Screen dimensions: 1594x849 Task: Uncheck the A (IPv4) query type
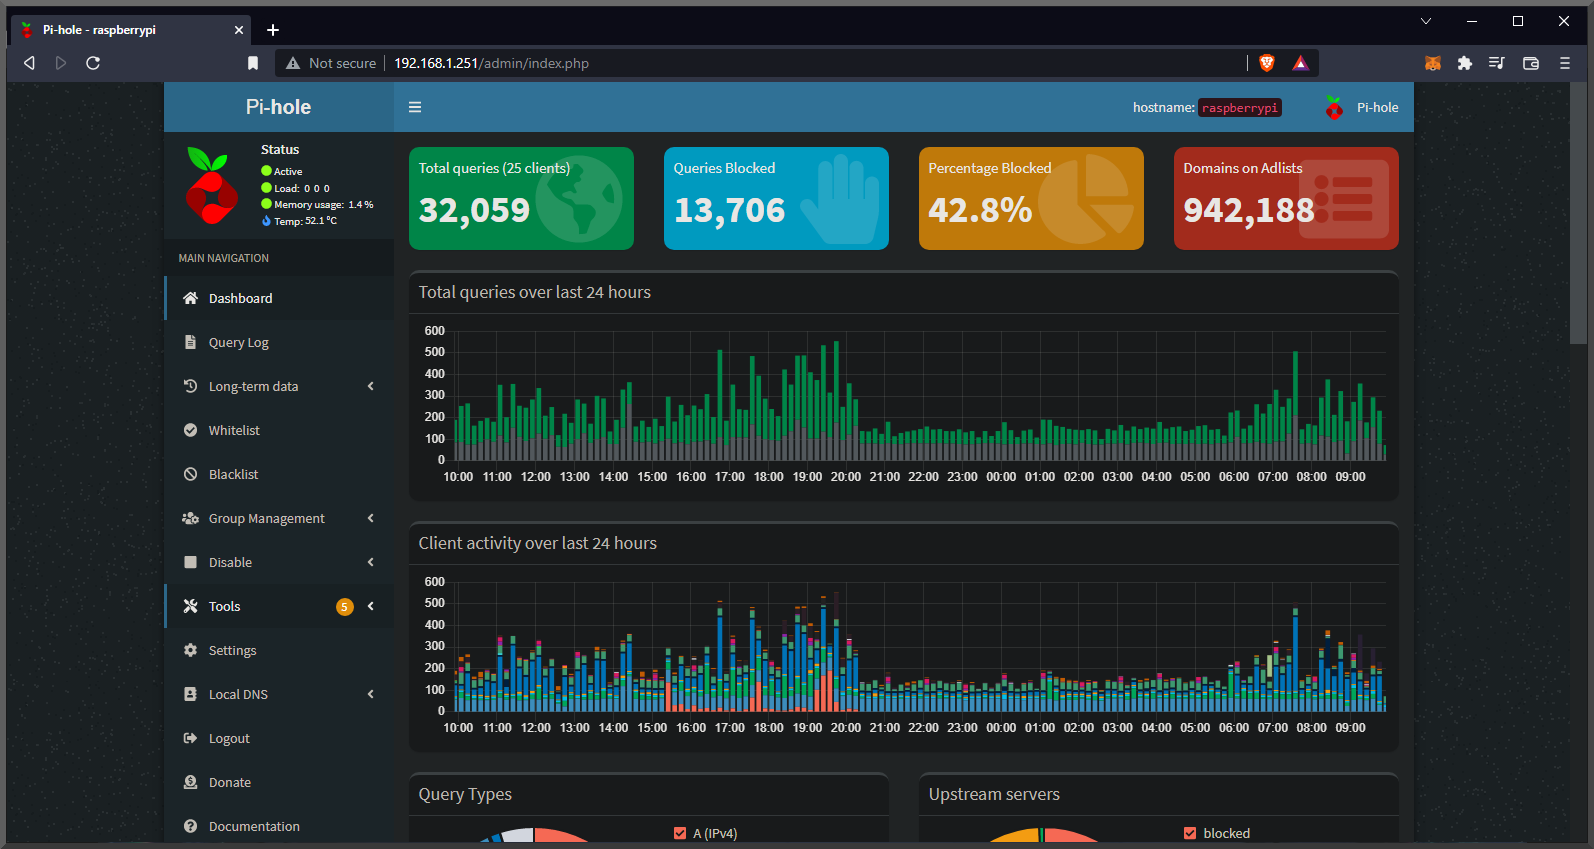click(680, 833)
